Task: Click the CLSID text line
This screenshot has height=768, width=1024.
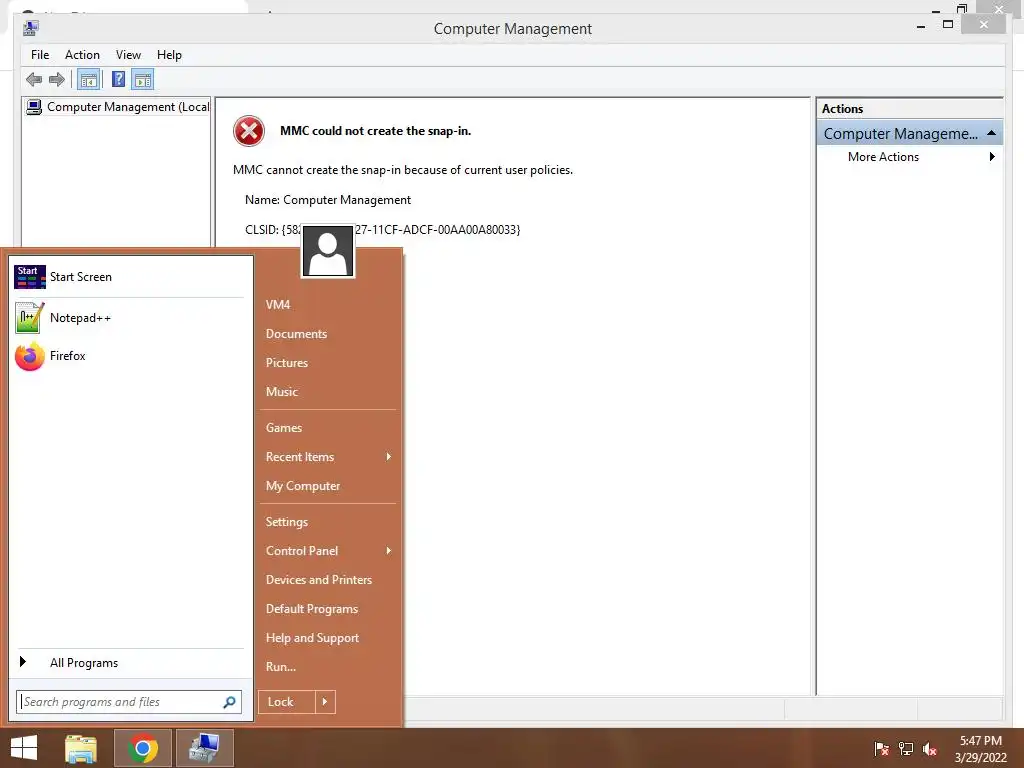Action: tap(383, 230)
